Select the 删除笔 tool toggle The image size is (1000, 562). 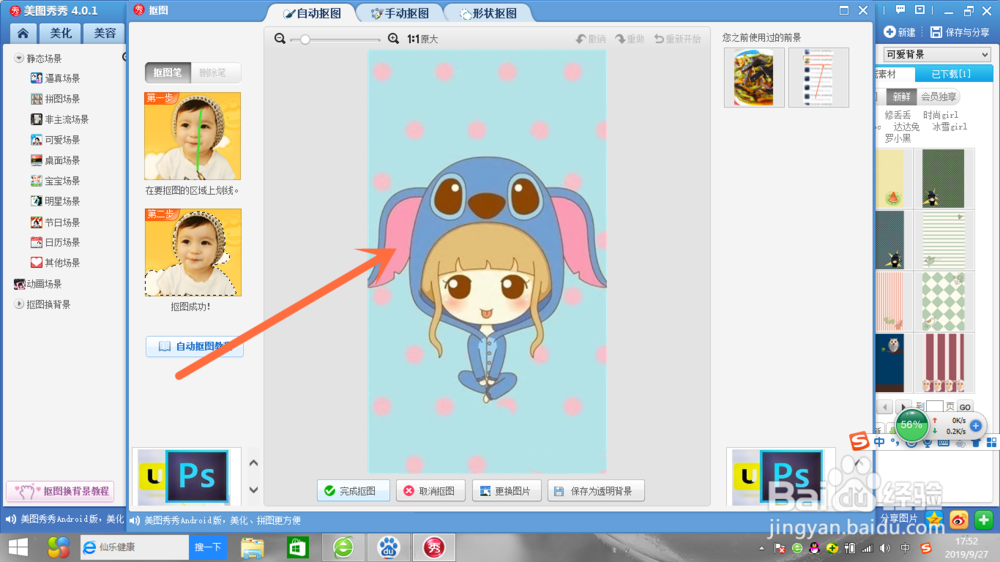coord(213,73)
